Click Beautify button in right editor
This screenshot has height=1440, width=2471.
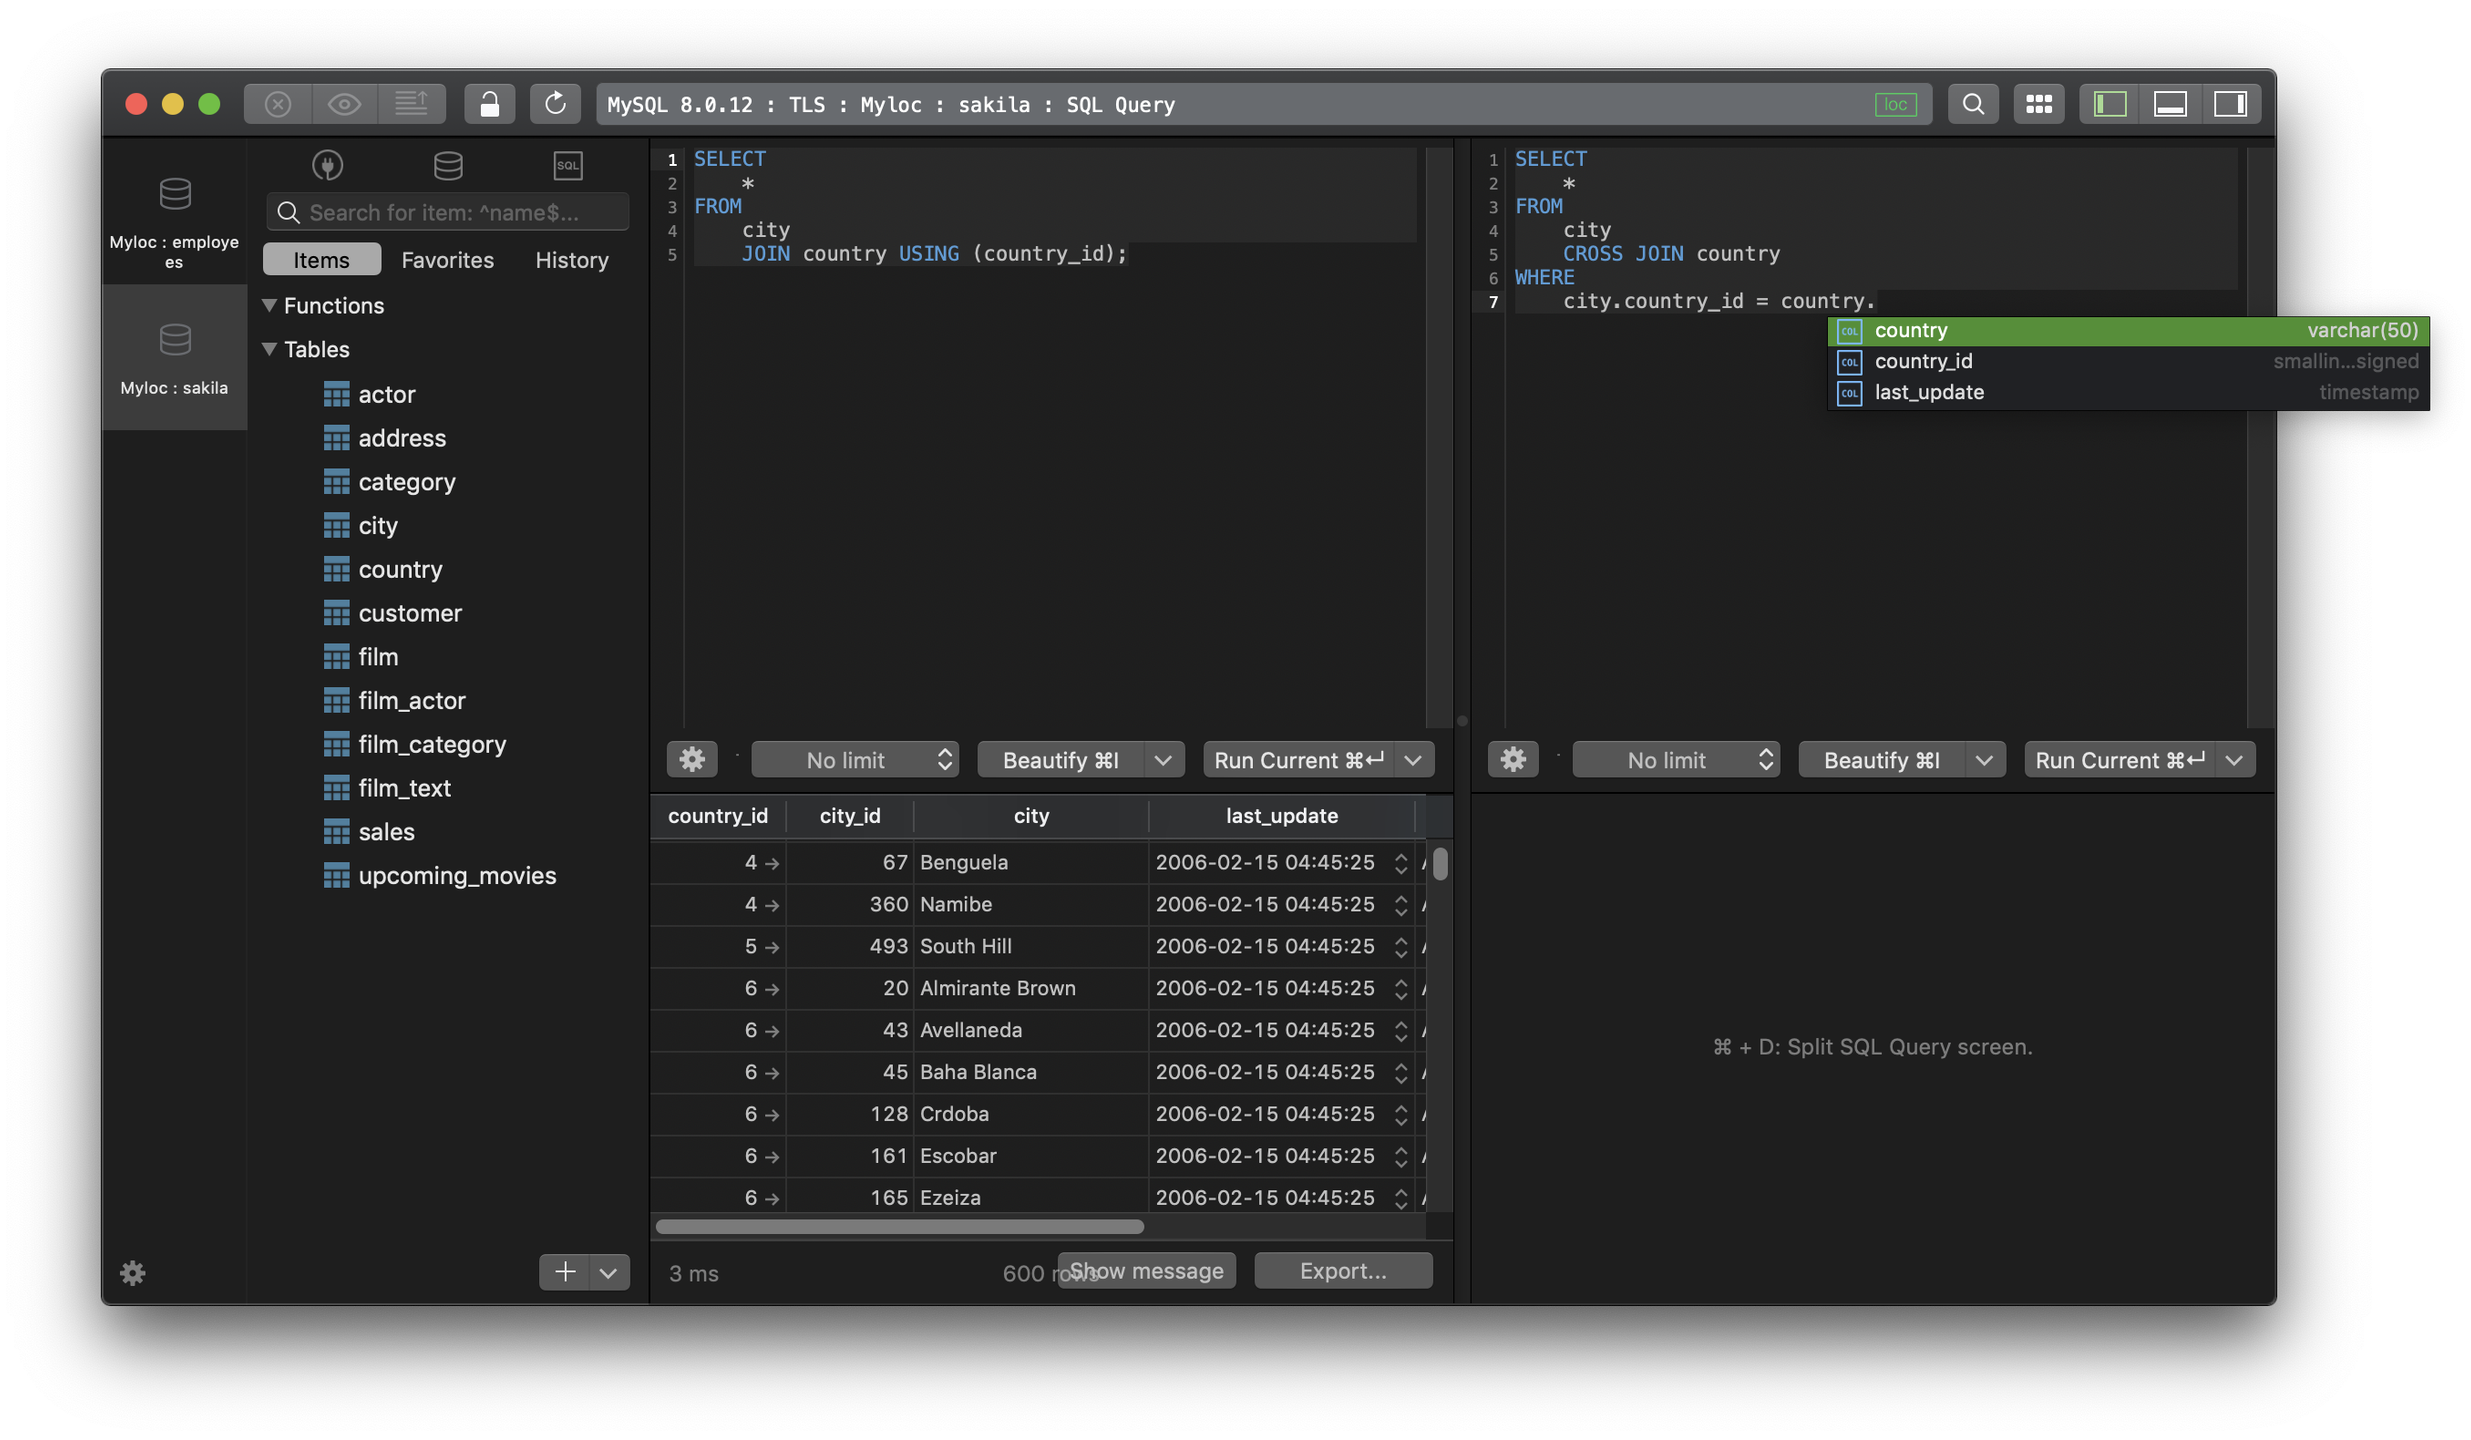coord(1881,760)
